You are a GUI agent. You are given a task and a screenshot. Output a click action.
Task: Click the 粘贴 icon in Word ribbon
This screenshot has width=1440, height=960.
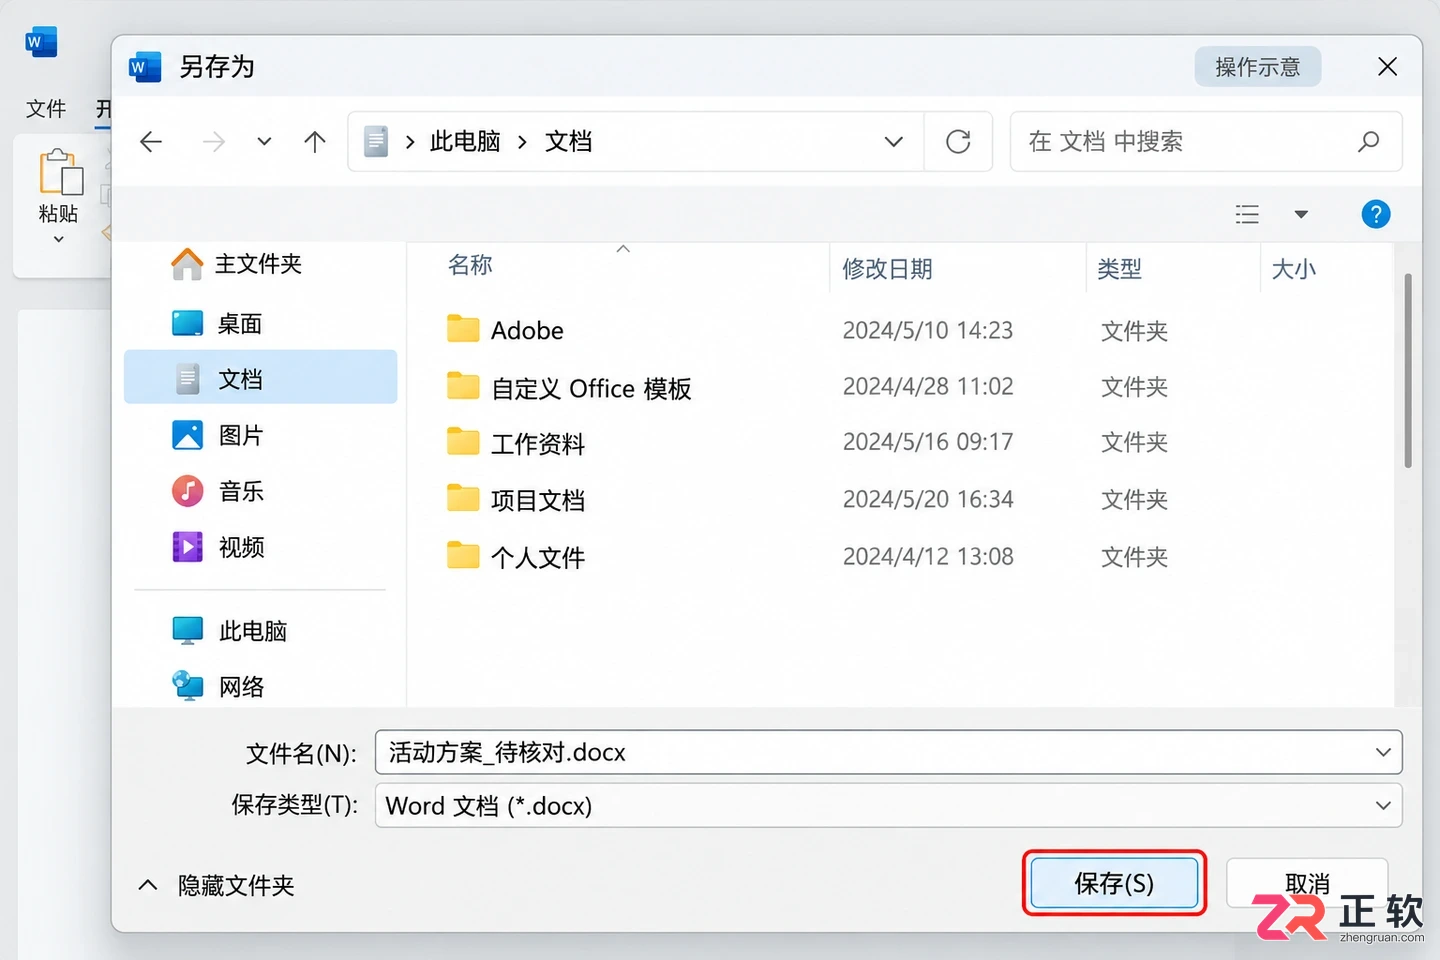pos(60,172)
